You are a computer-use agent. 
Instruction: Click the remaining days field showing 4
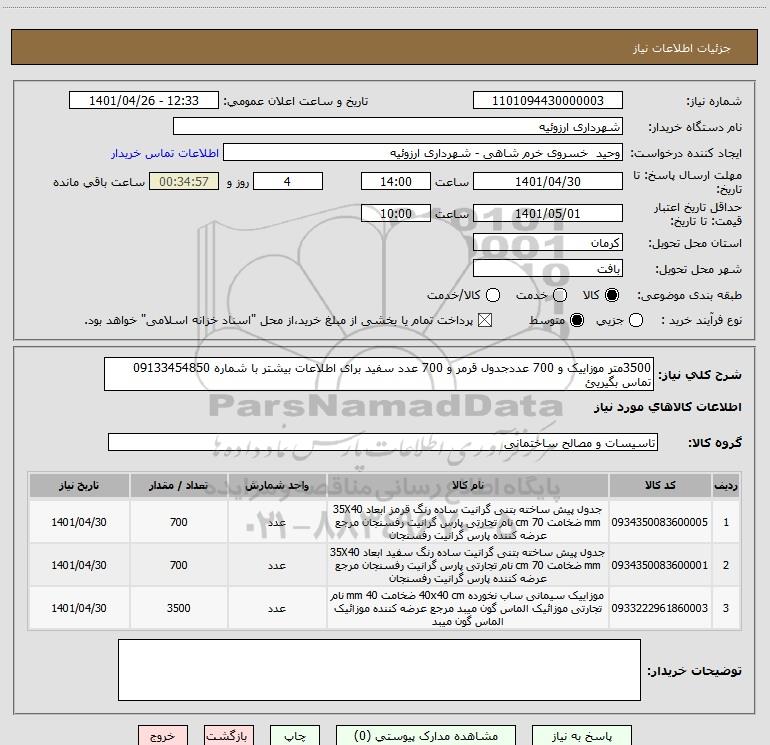[x=288, y=182]
